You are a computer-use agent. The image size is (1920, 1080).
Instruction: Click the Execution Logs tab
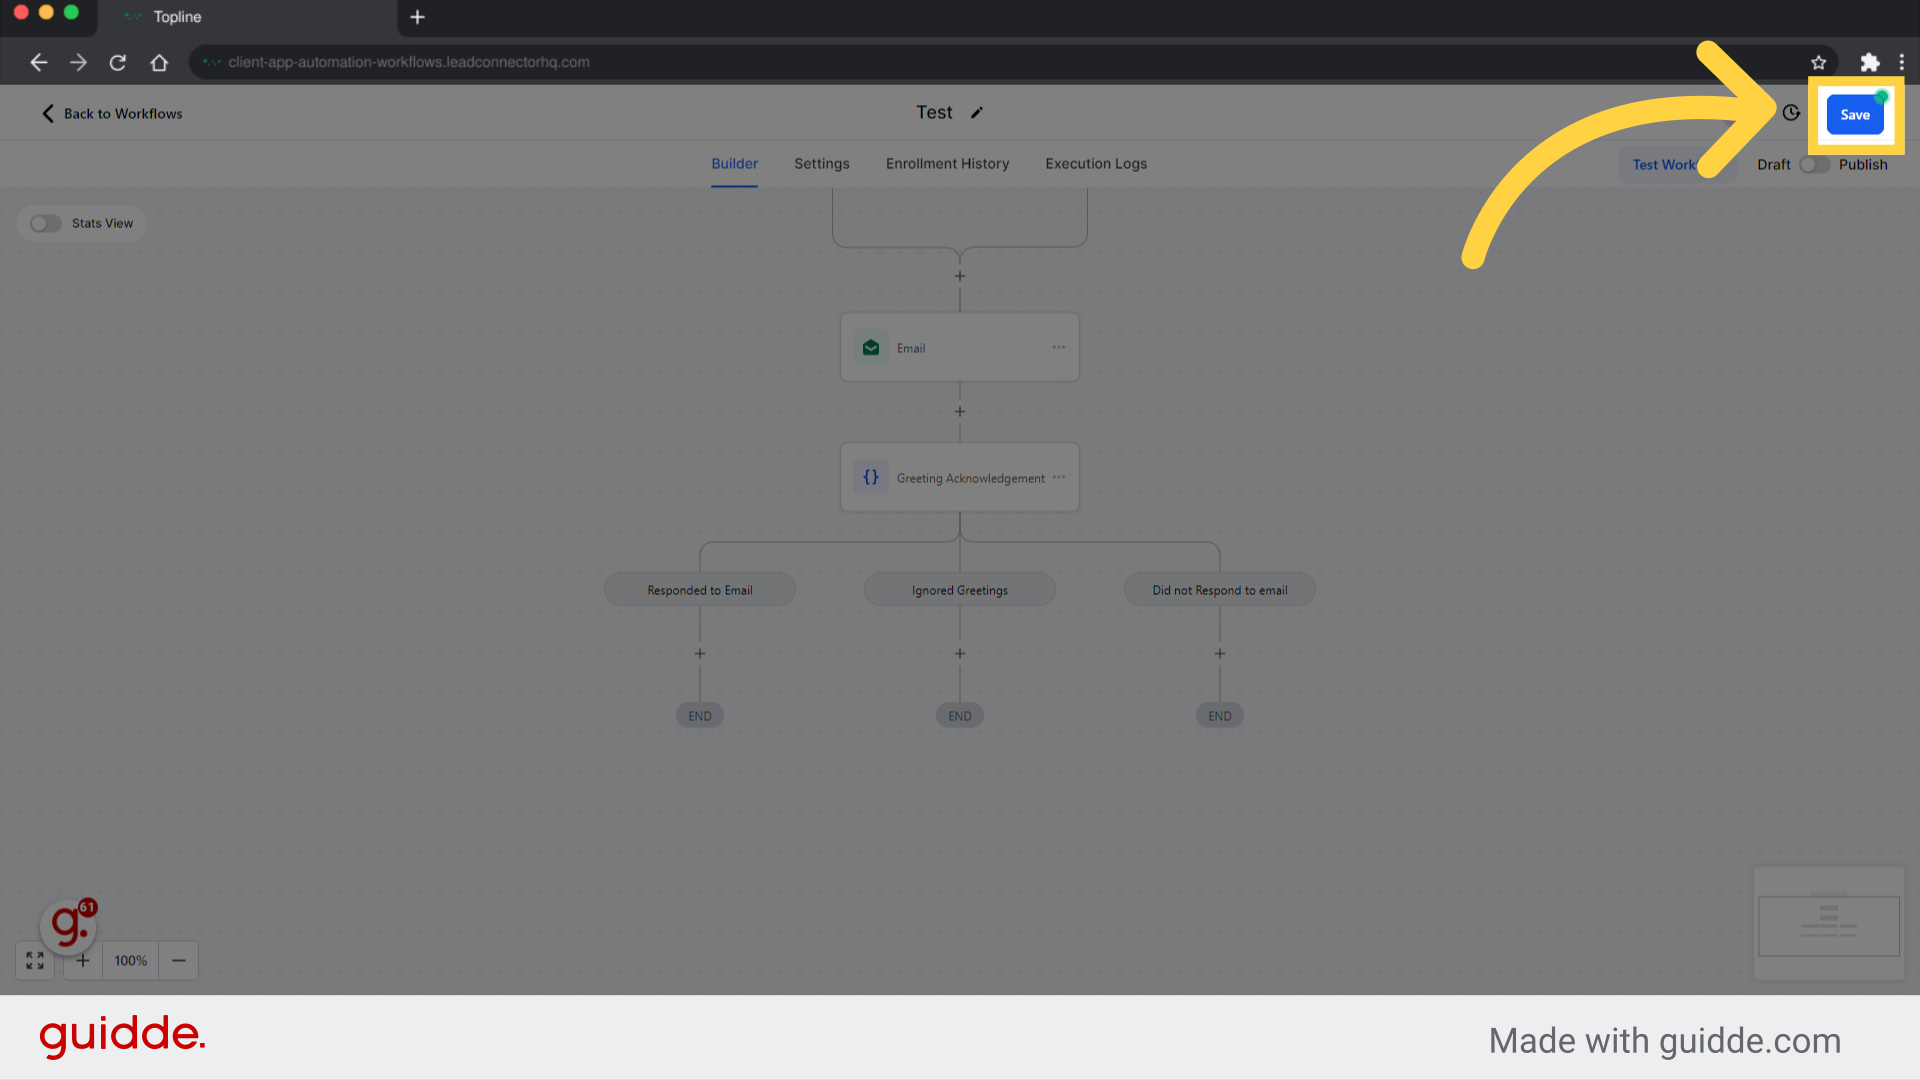click(1096, 164)
